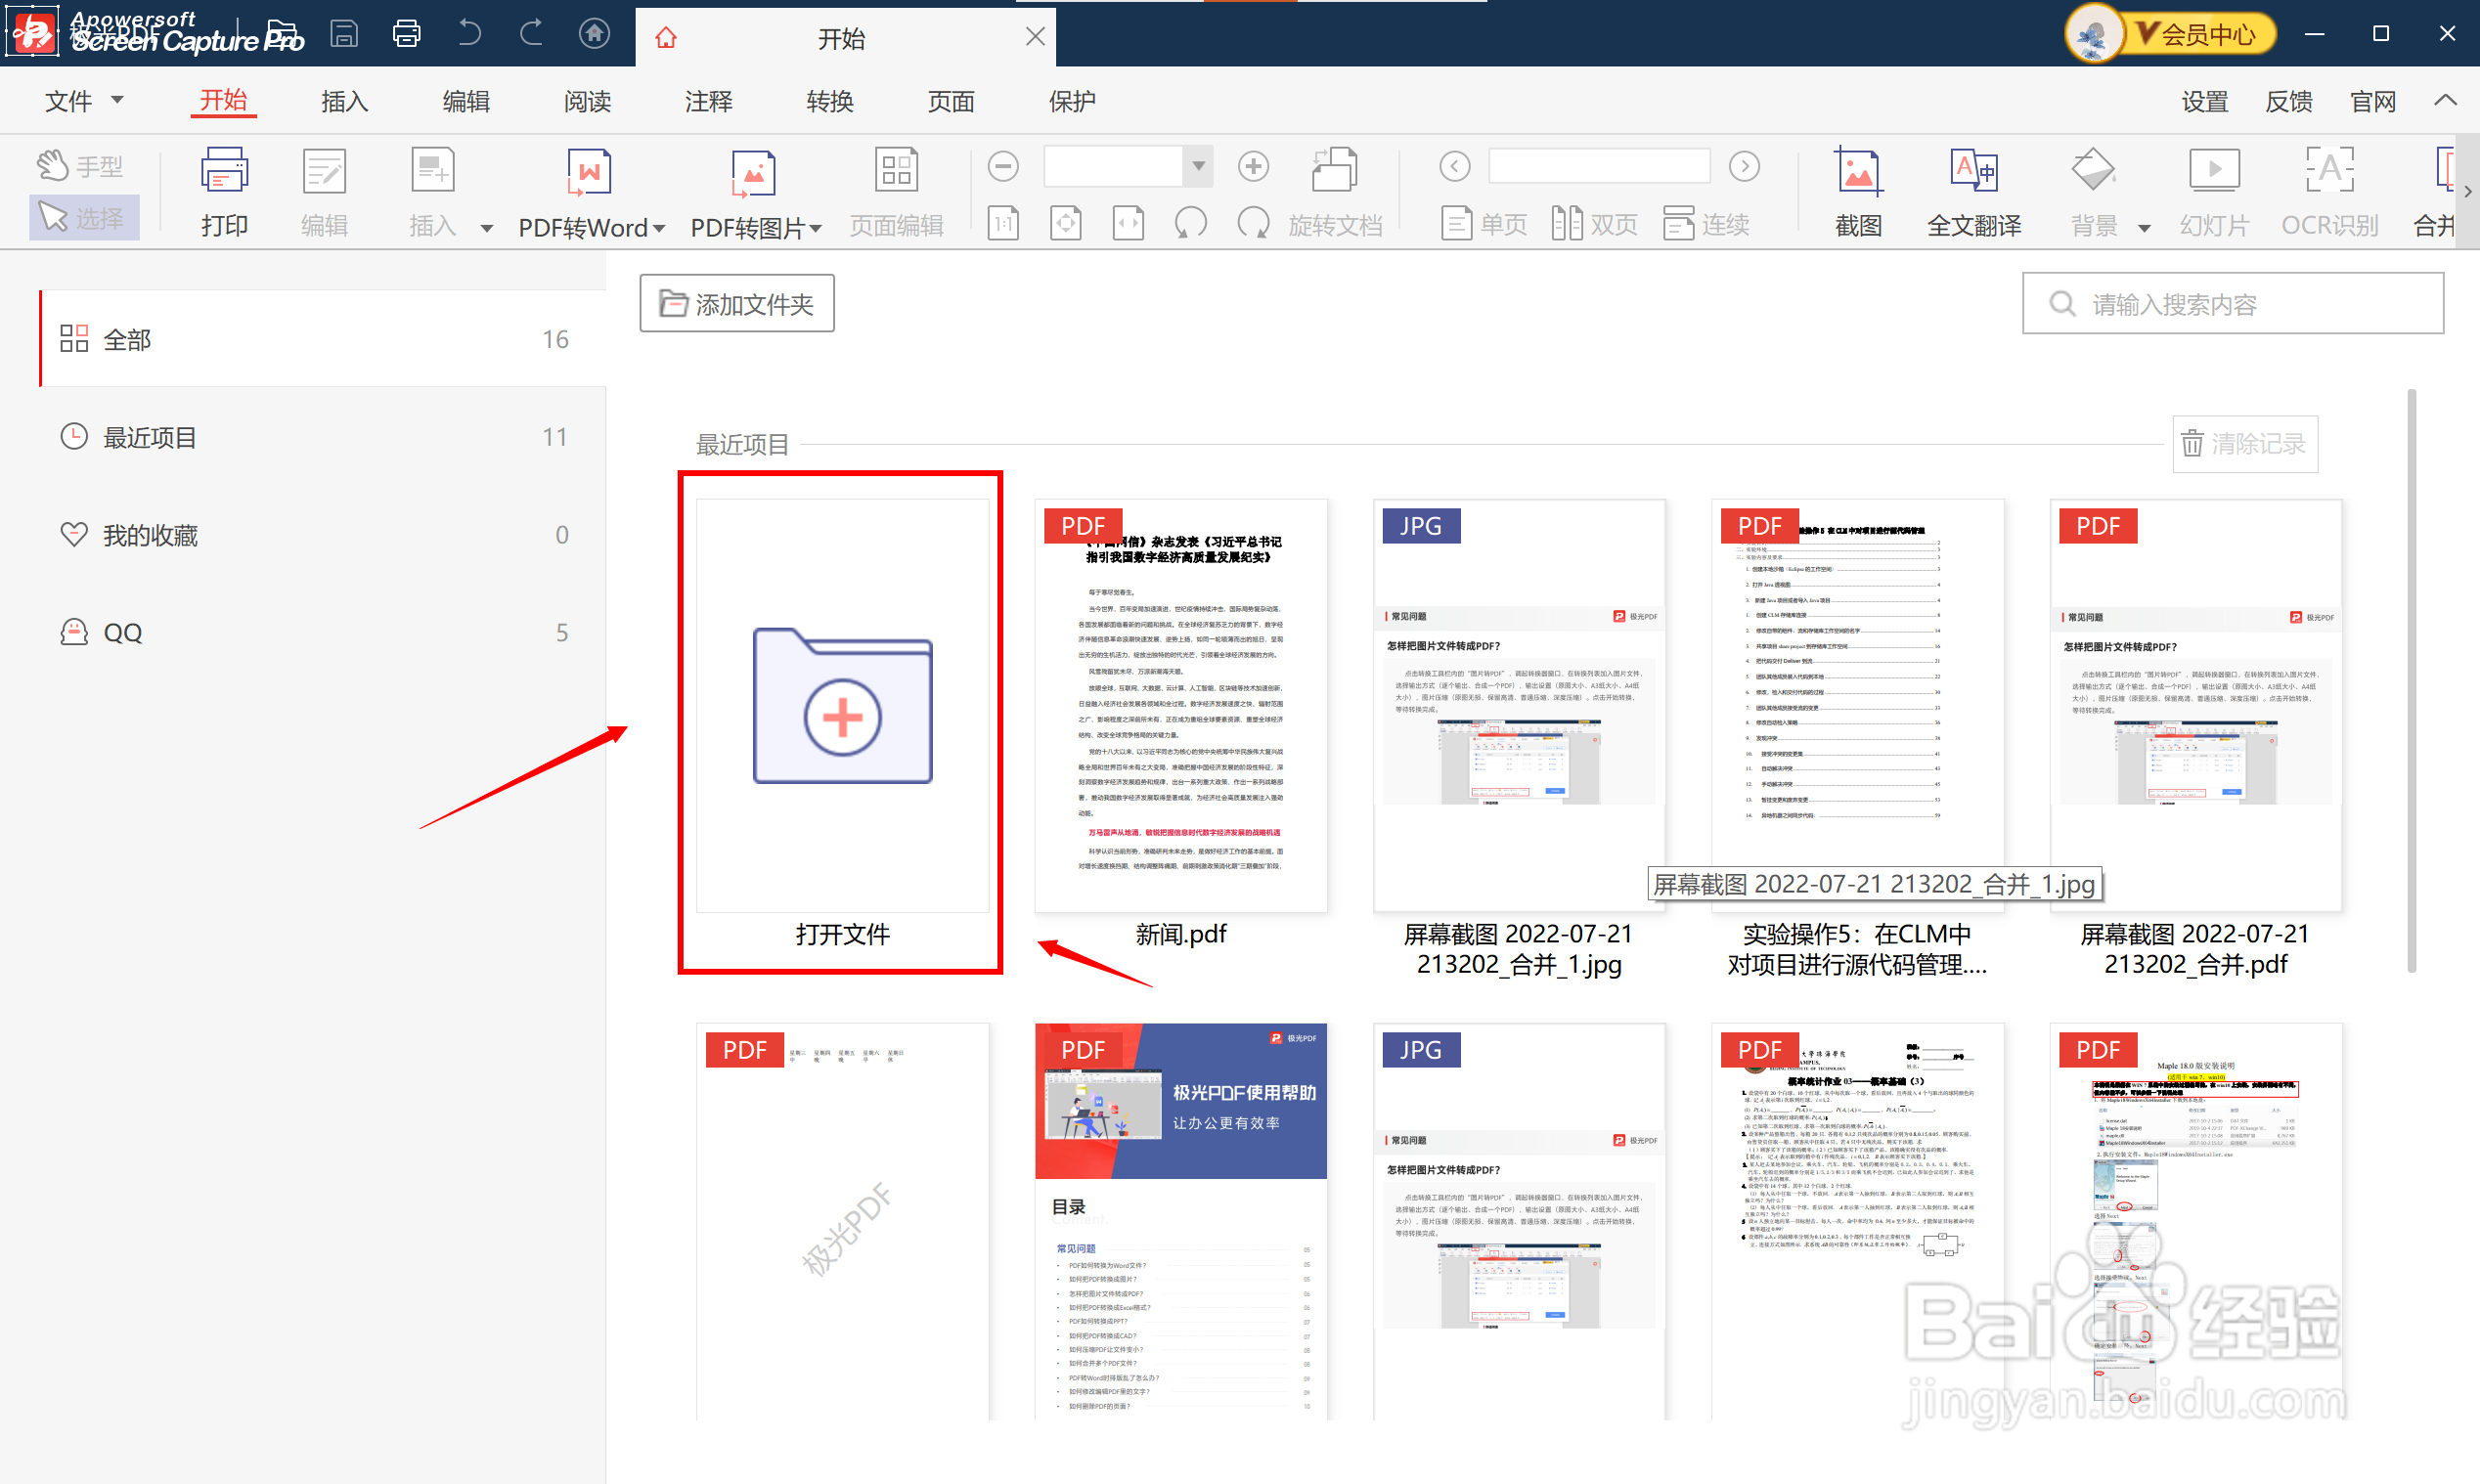Image resolution: width=2480 pixels, height=1484 pixels.
Task: Click the zoom in plus circle icon
Action: point(1252,166)
